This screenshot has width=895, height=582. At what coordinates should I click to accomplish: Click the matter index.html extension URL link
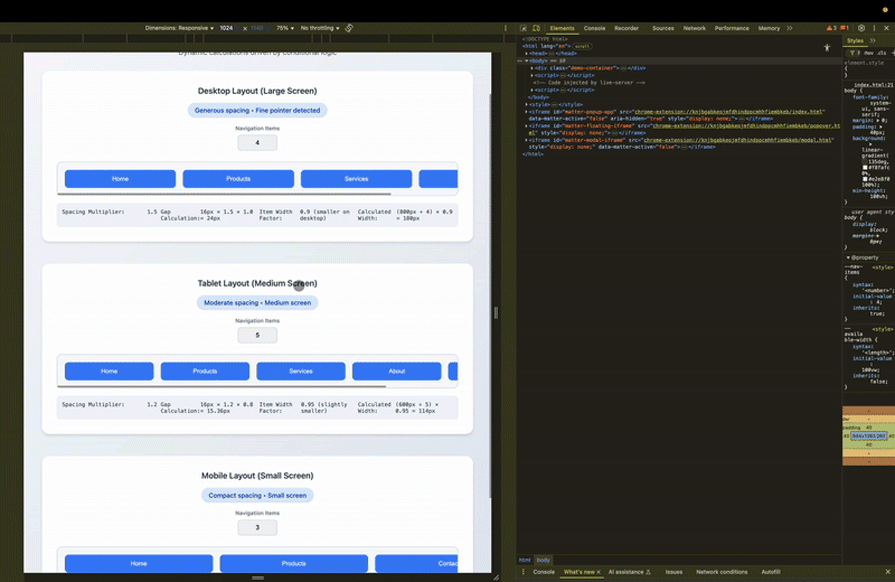point(729,112)
